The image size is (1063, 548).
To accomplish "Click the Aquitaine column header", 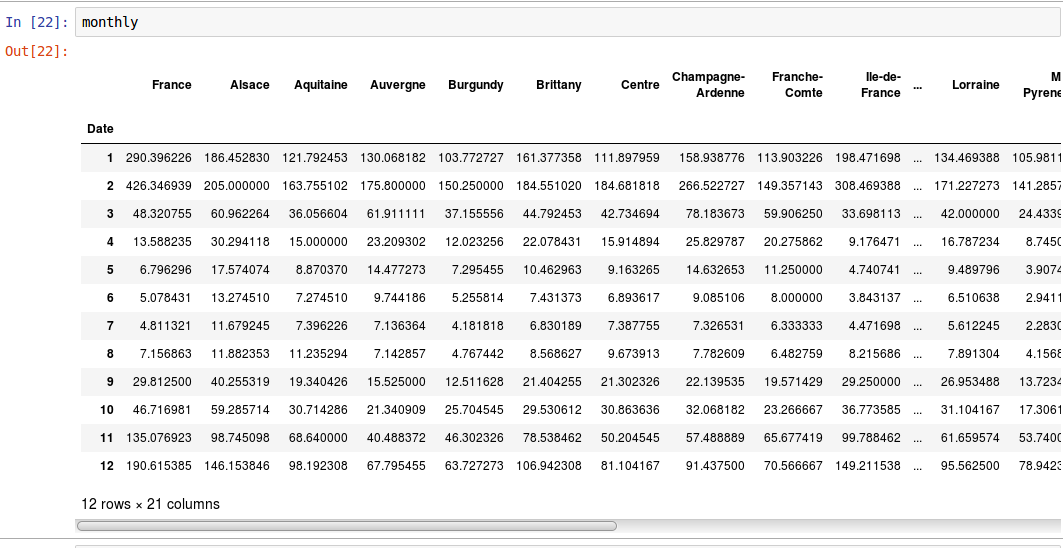I will pos(321,85).
